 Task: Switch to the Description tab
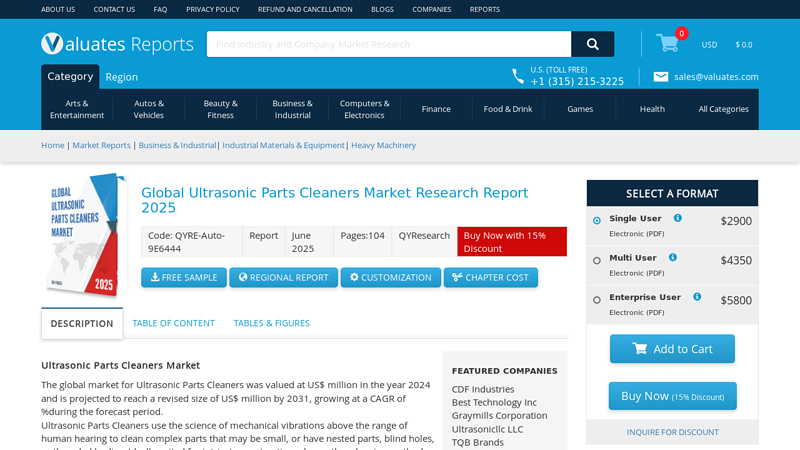click(82, 323)
